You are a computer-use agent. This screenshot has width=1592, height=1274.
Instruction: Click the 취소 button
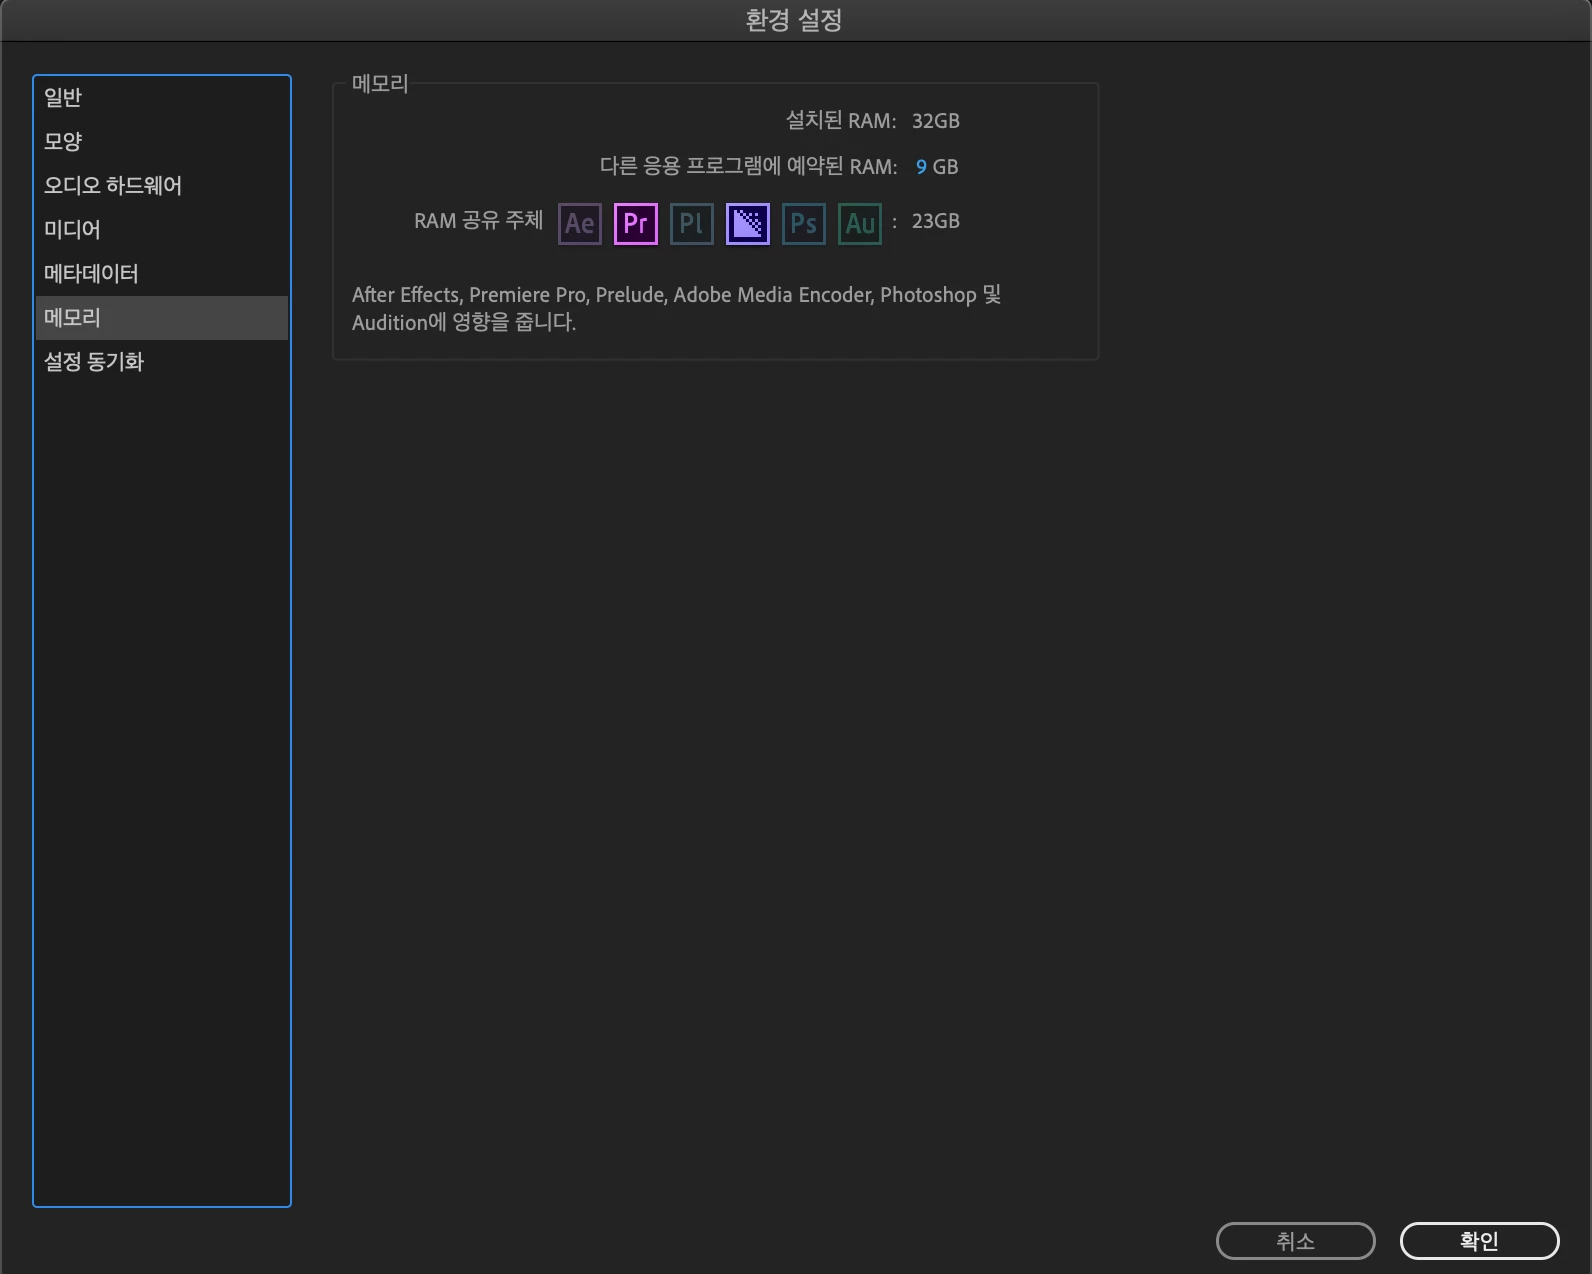tap(1296, 1241)
